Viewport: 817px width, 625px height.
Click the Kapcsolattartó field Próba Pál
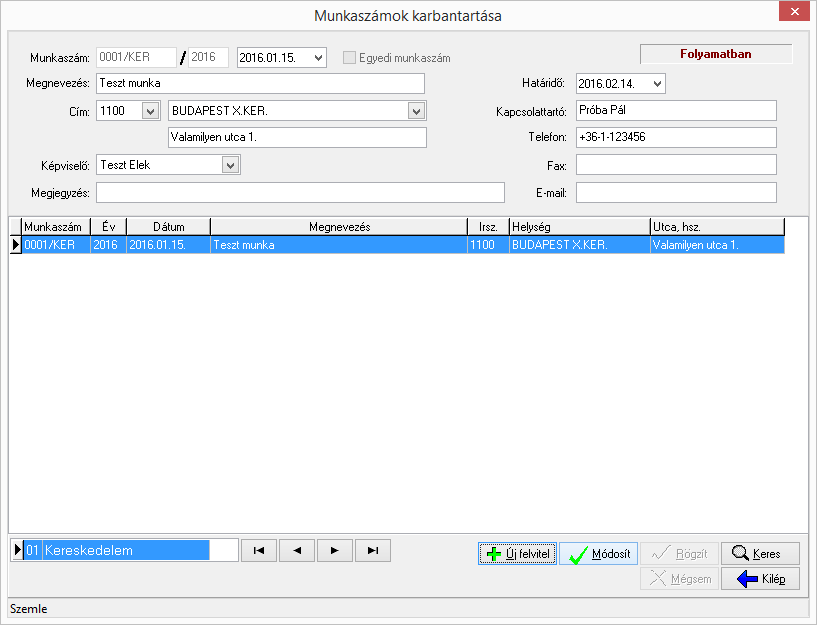pos(676,110)
